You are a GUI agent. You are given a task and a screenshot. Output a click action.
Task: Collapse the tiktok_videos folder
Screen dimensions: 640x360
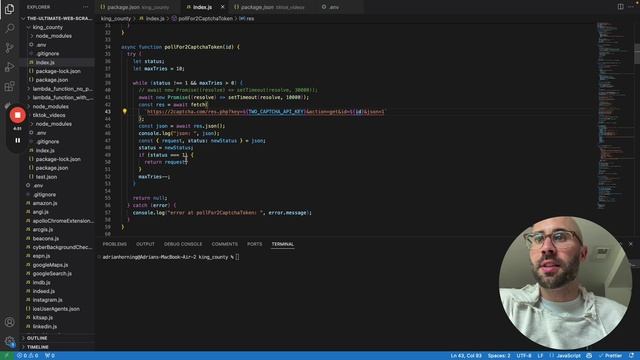pos(49,115)
